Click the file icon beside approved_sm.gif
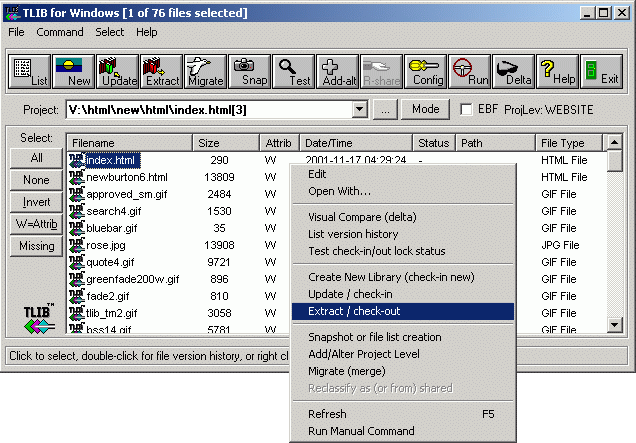Viewport: 636px width, 443px height. (x=76, y=194)
